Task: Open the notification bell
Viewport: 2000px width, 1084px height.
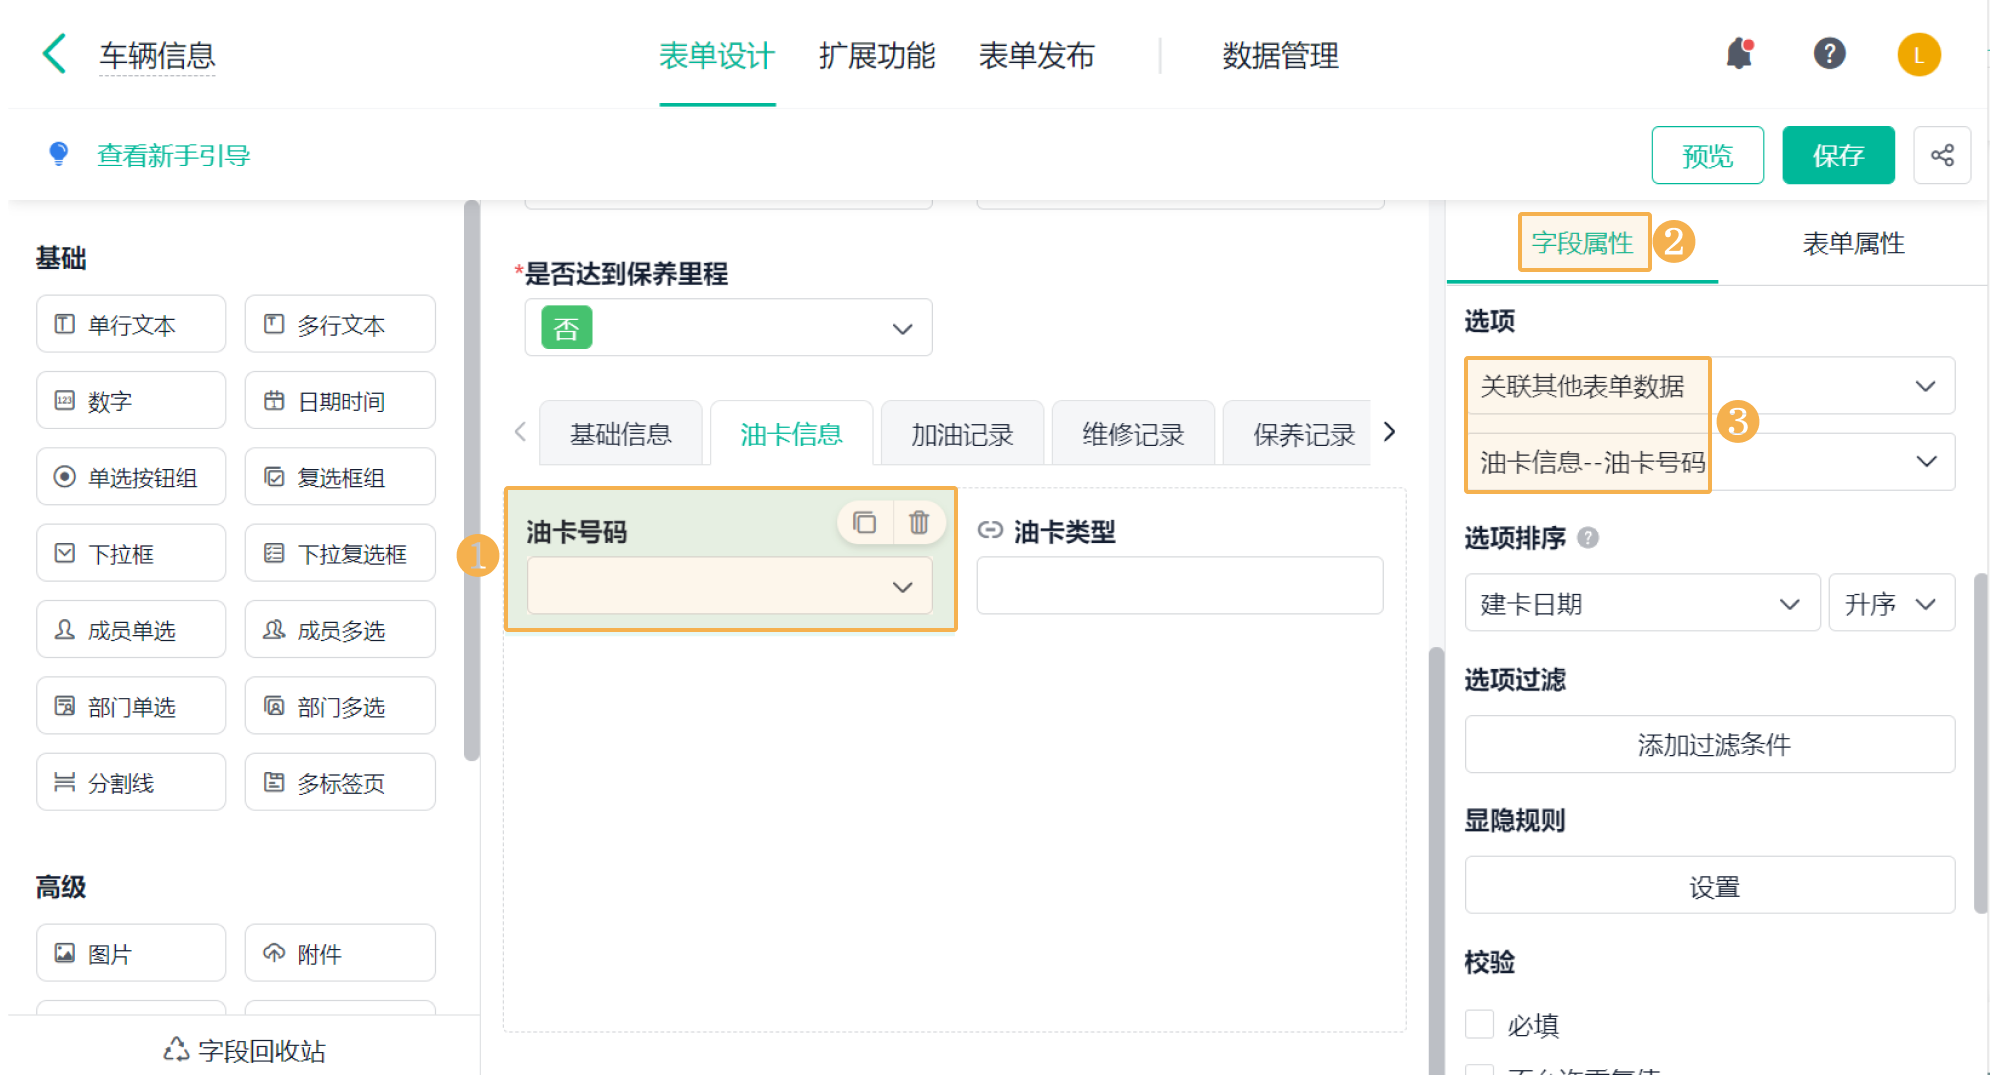Action: click(x=1740, y=54)
